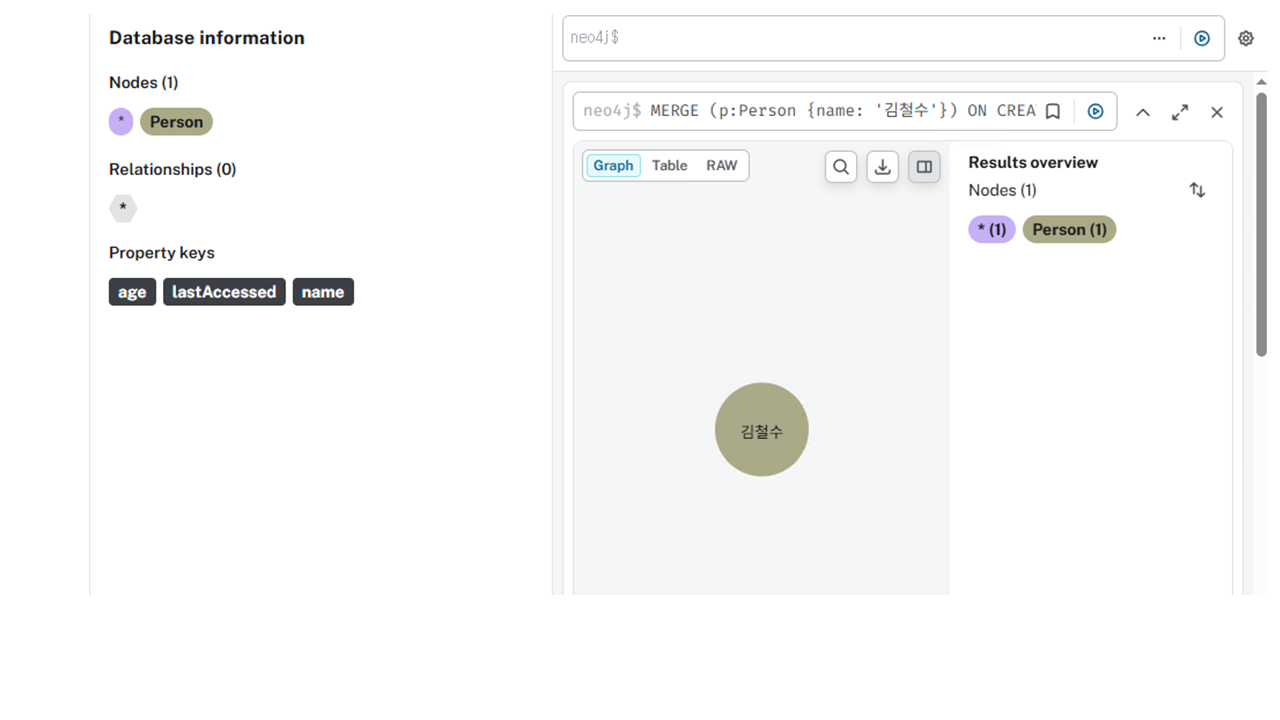Click the magnifier search icon in graph view

tap(841, 167)
